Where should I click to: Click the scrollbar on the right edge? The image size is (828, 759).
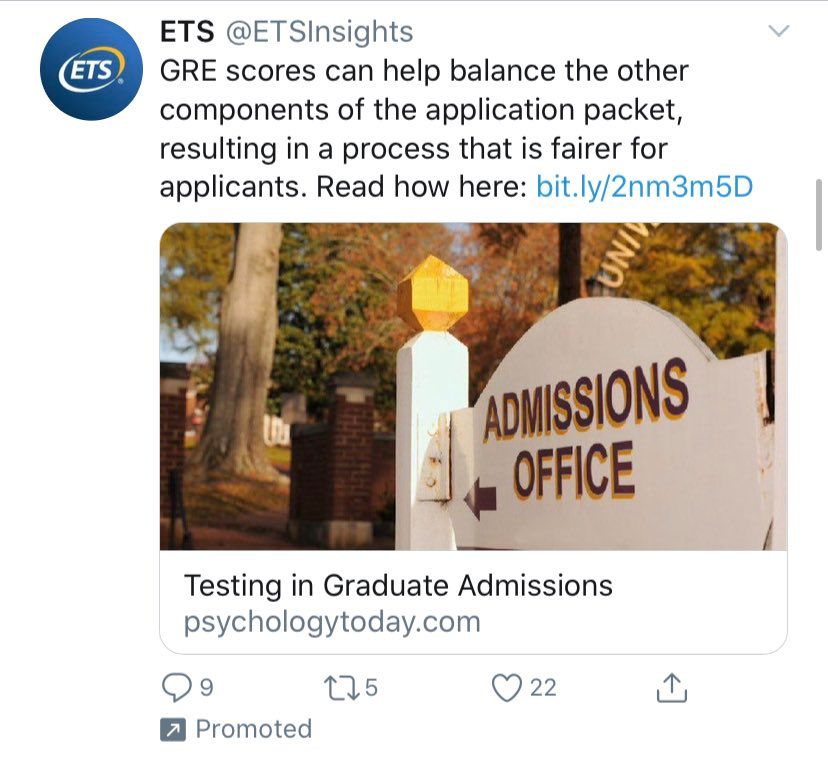click(821, 215)
